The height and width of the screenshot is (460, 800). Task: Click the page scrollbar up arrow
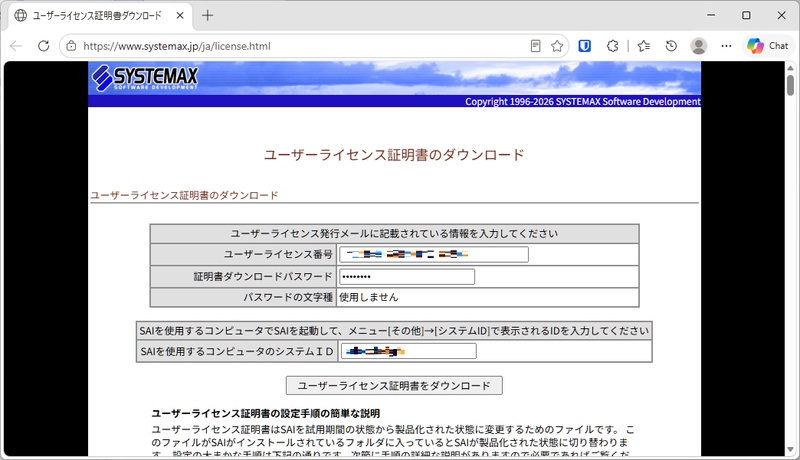(790, 67)
